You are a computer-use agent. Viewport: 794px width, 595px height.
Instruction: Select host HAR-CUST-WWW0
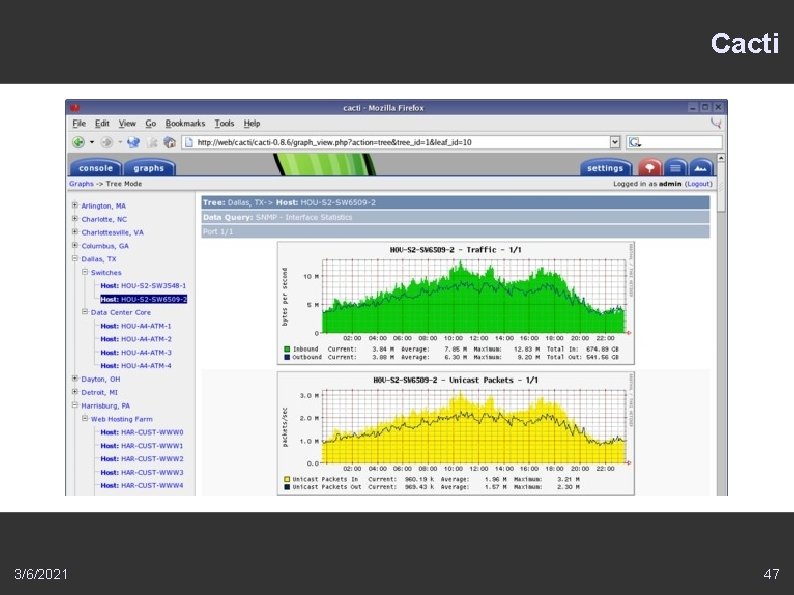click(x=142, y=432)
